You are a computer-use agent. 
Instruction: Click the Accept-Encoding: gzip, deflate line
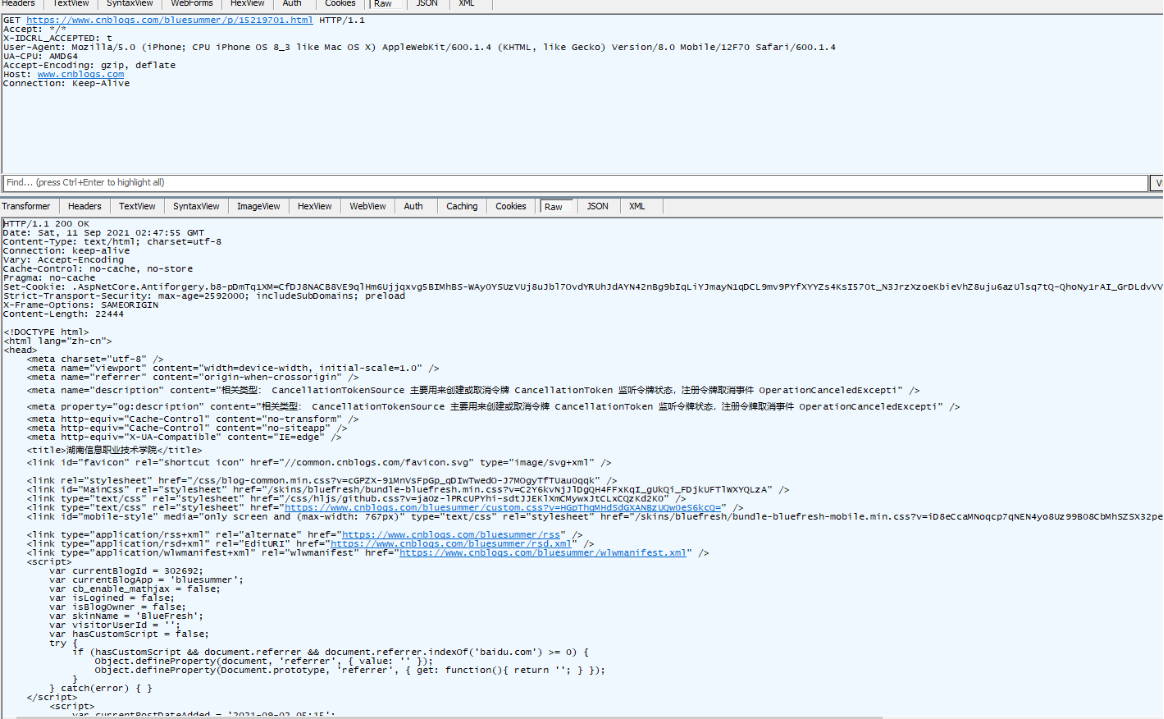pos(89,65)
